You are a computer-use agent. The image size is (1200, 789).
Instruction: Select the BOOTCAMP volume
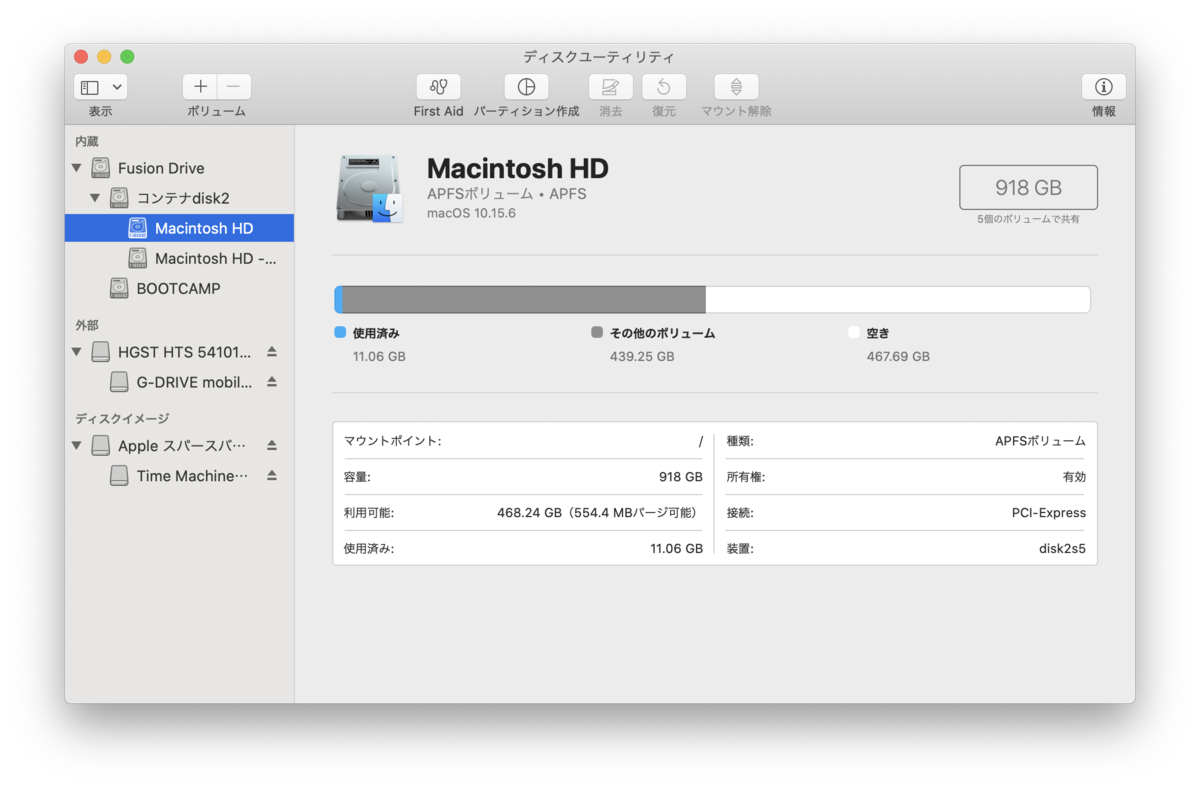pyautogui.click(x=180, y=288)
